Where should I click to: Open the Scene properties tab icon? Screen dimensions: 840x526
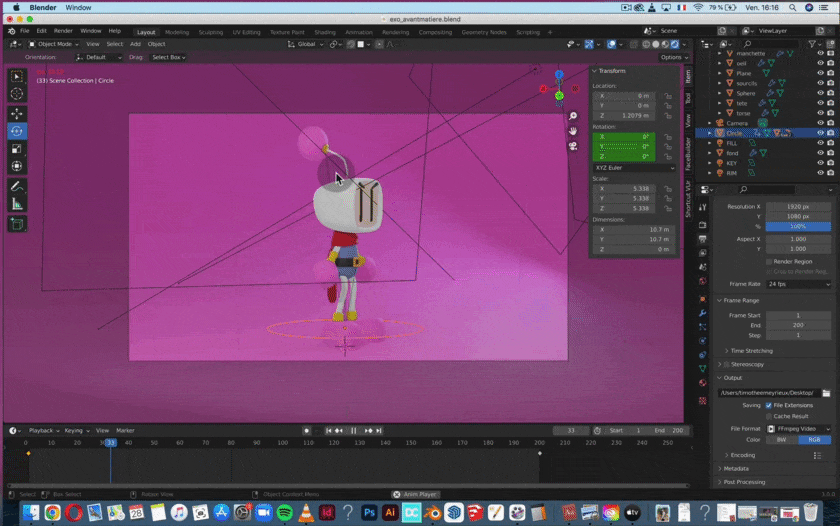(703, 267)
